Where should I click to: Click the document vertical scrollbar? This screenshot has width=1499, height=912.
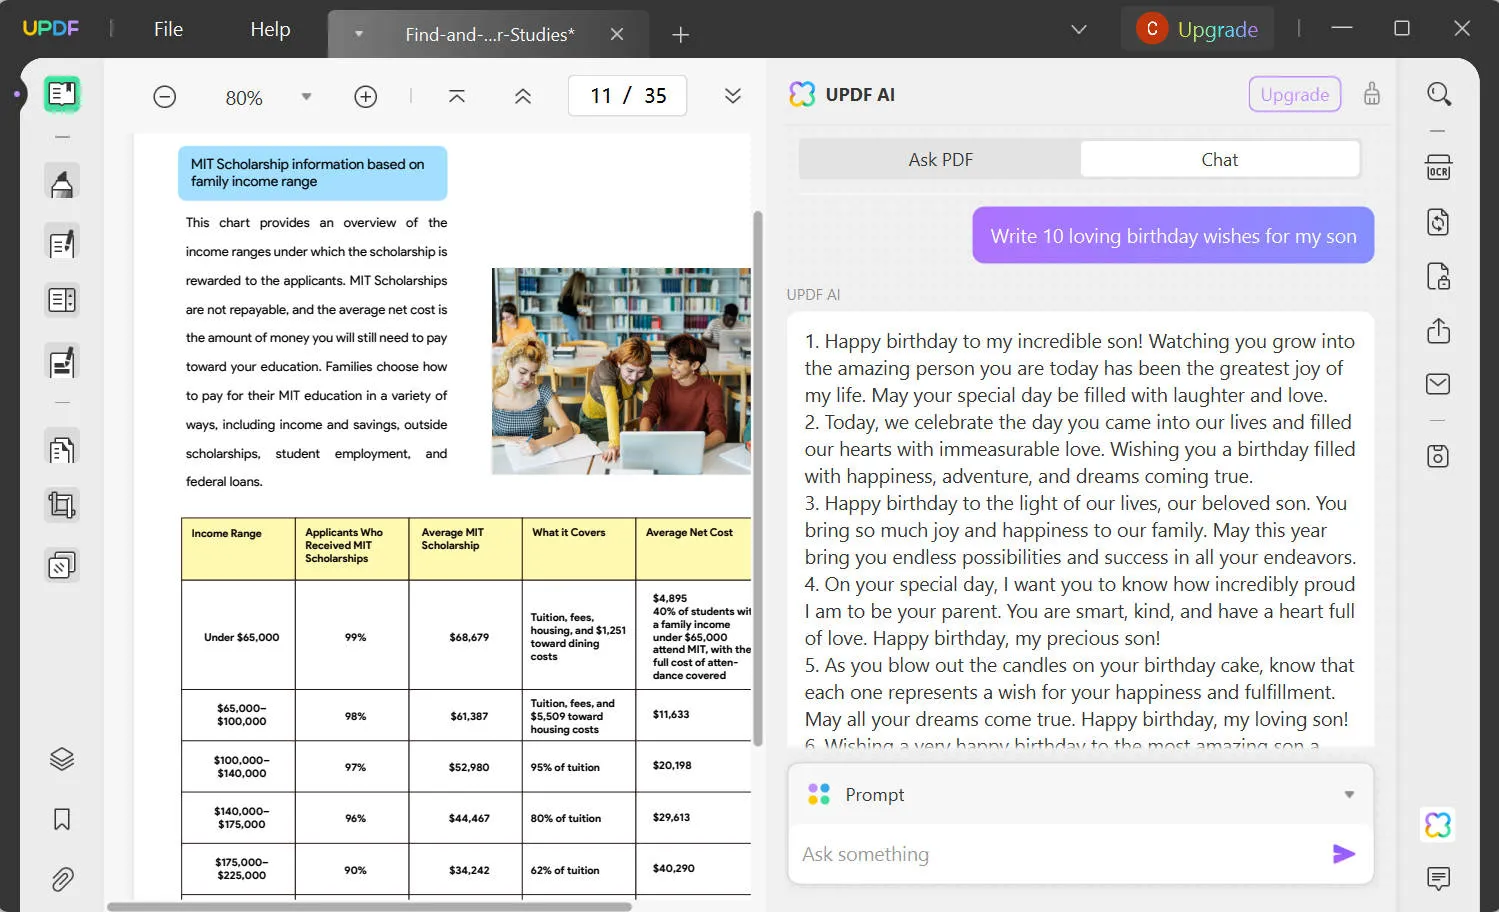coord(758,478)
